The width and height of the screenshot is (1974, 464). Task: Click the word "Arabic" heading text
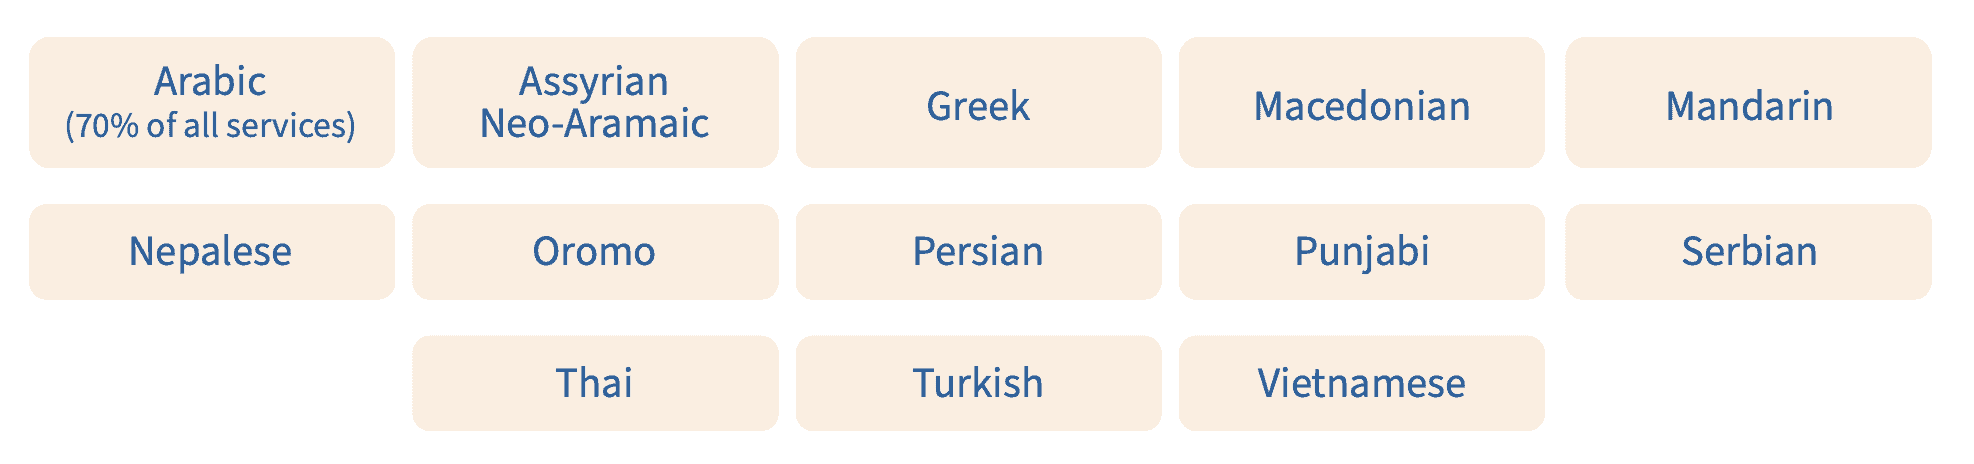210,81
